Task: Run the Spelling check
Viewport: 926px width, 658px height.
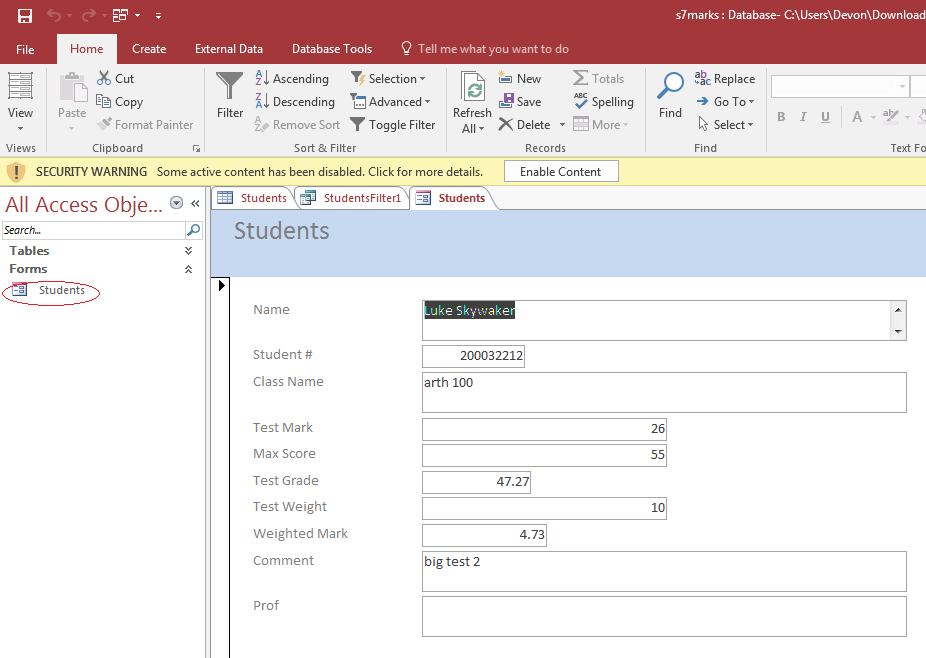Action: [x=603, y=102]
